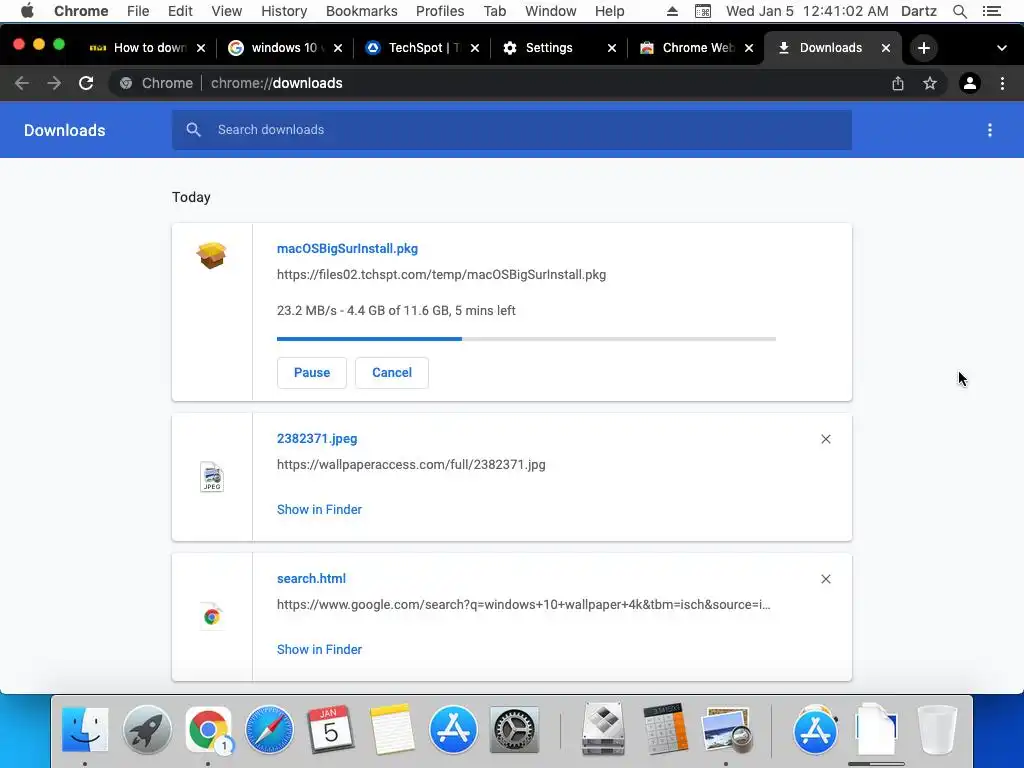Click the files02.tchspt.com source URL

[x=441, y=275]
